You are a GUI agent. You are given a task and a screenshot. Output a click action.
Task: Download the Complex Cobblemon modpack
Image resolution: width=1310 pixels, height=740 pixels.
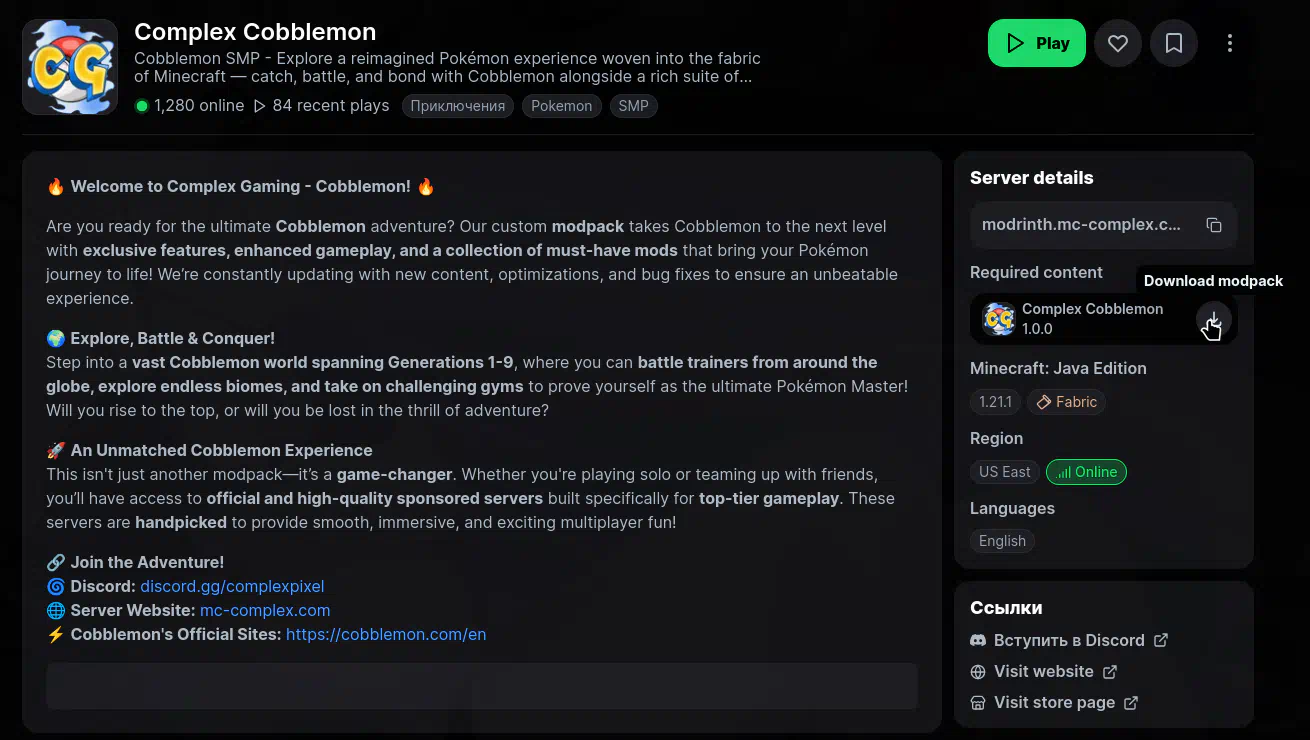[x=1213, y=319]
